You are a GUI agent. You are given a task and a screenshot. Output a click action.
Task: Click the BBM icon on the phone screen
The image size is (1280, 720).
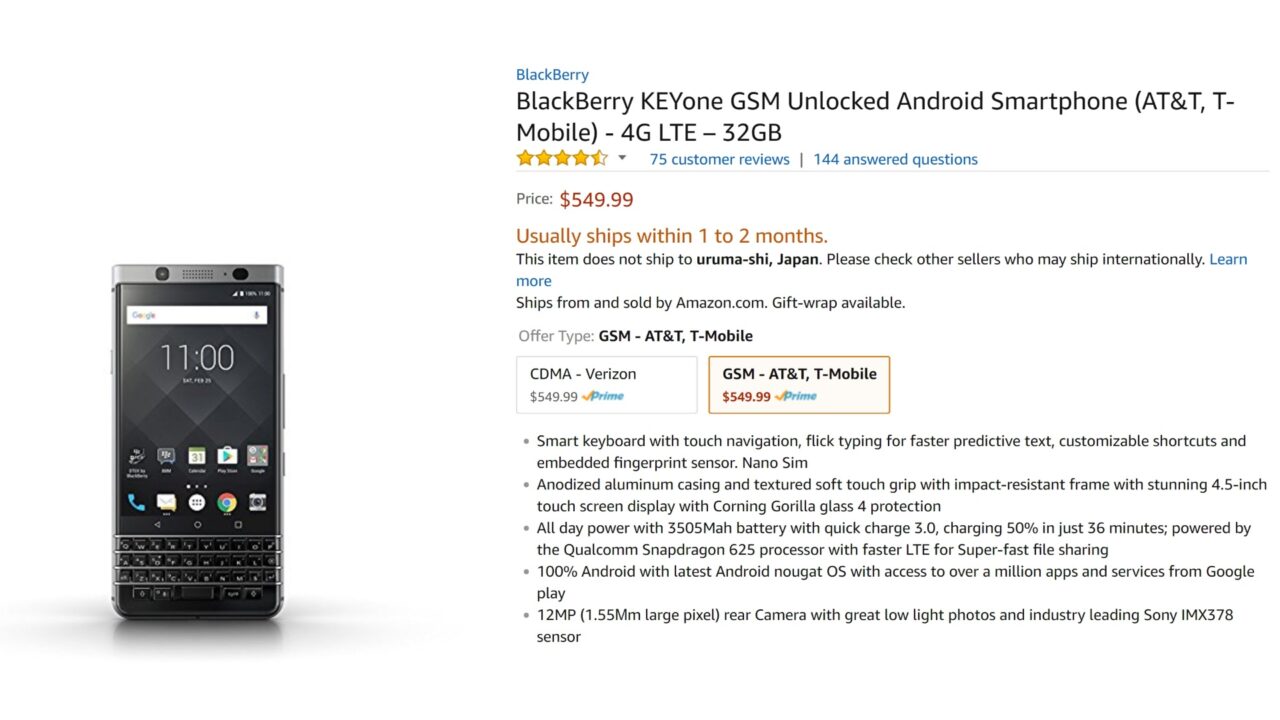[x=166, y=456]
